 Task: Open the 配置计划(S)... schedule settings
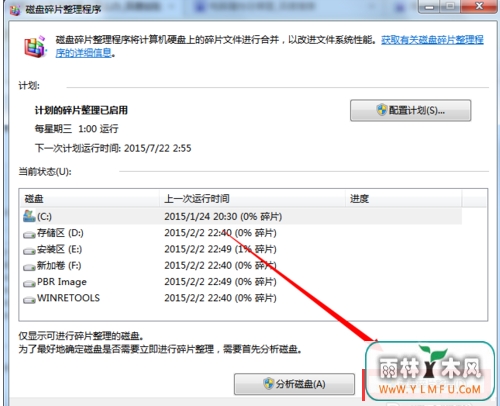[x=410, y=110]
